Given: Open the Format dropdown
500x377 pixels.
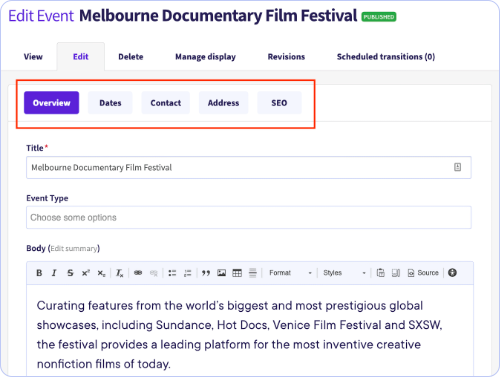Looking at the screenshot, I should click(290, 273).
